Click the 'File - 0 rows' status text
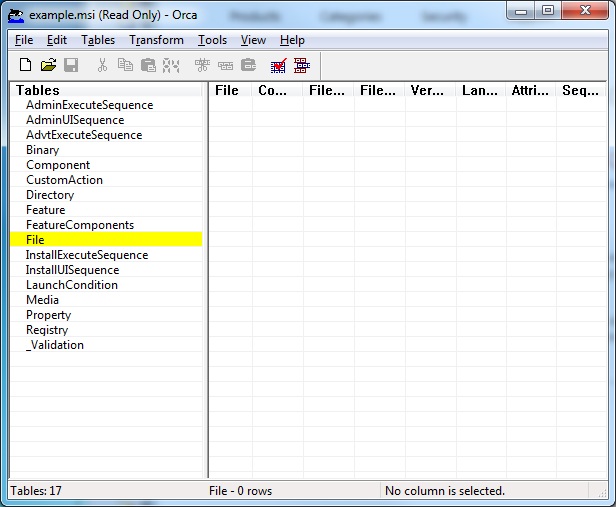The width and height of the screenshot is (616, 507). (x=240, y=491)
